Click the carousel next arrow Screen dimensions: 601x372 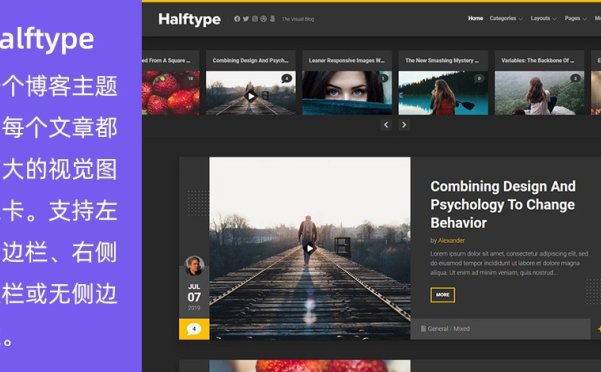click(x=404, y=125)
